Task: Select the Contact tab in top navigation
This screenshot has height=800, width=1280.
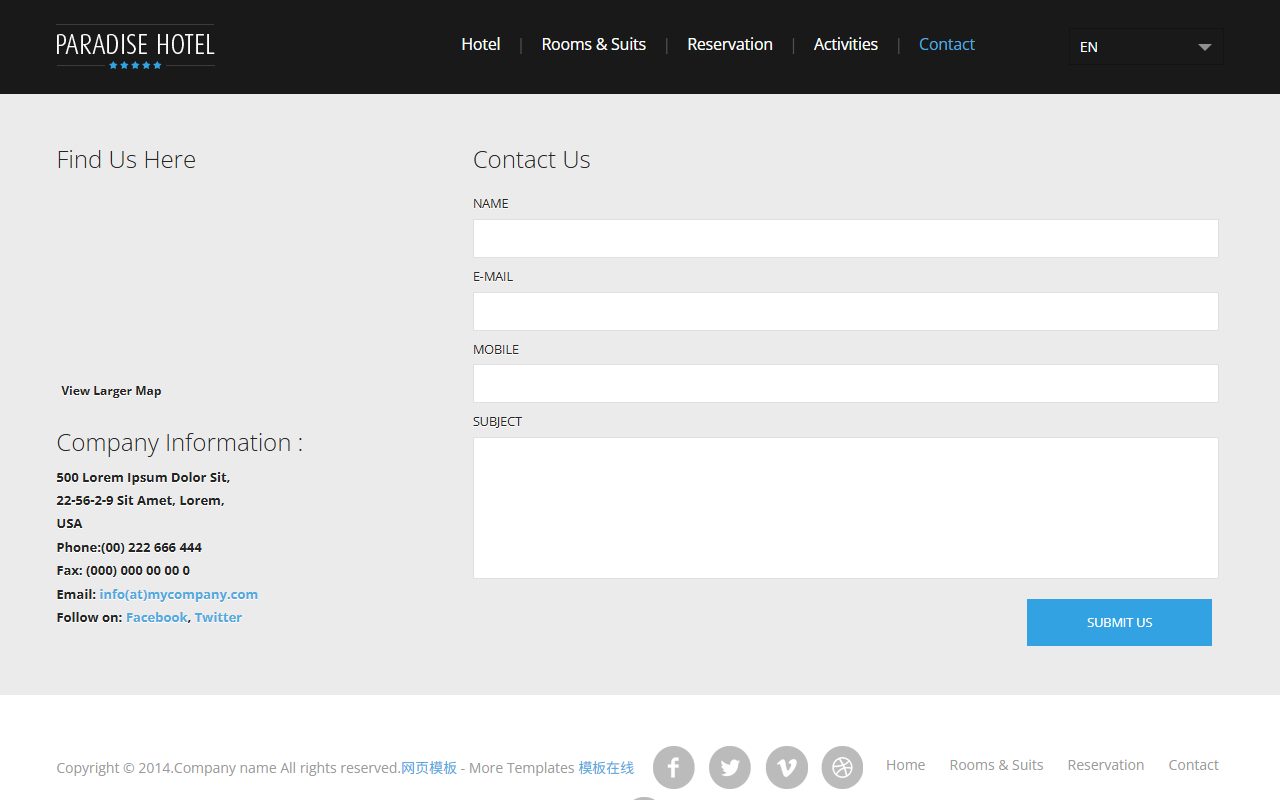Action: [947, 44]
